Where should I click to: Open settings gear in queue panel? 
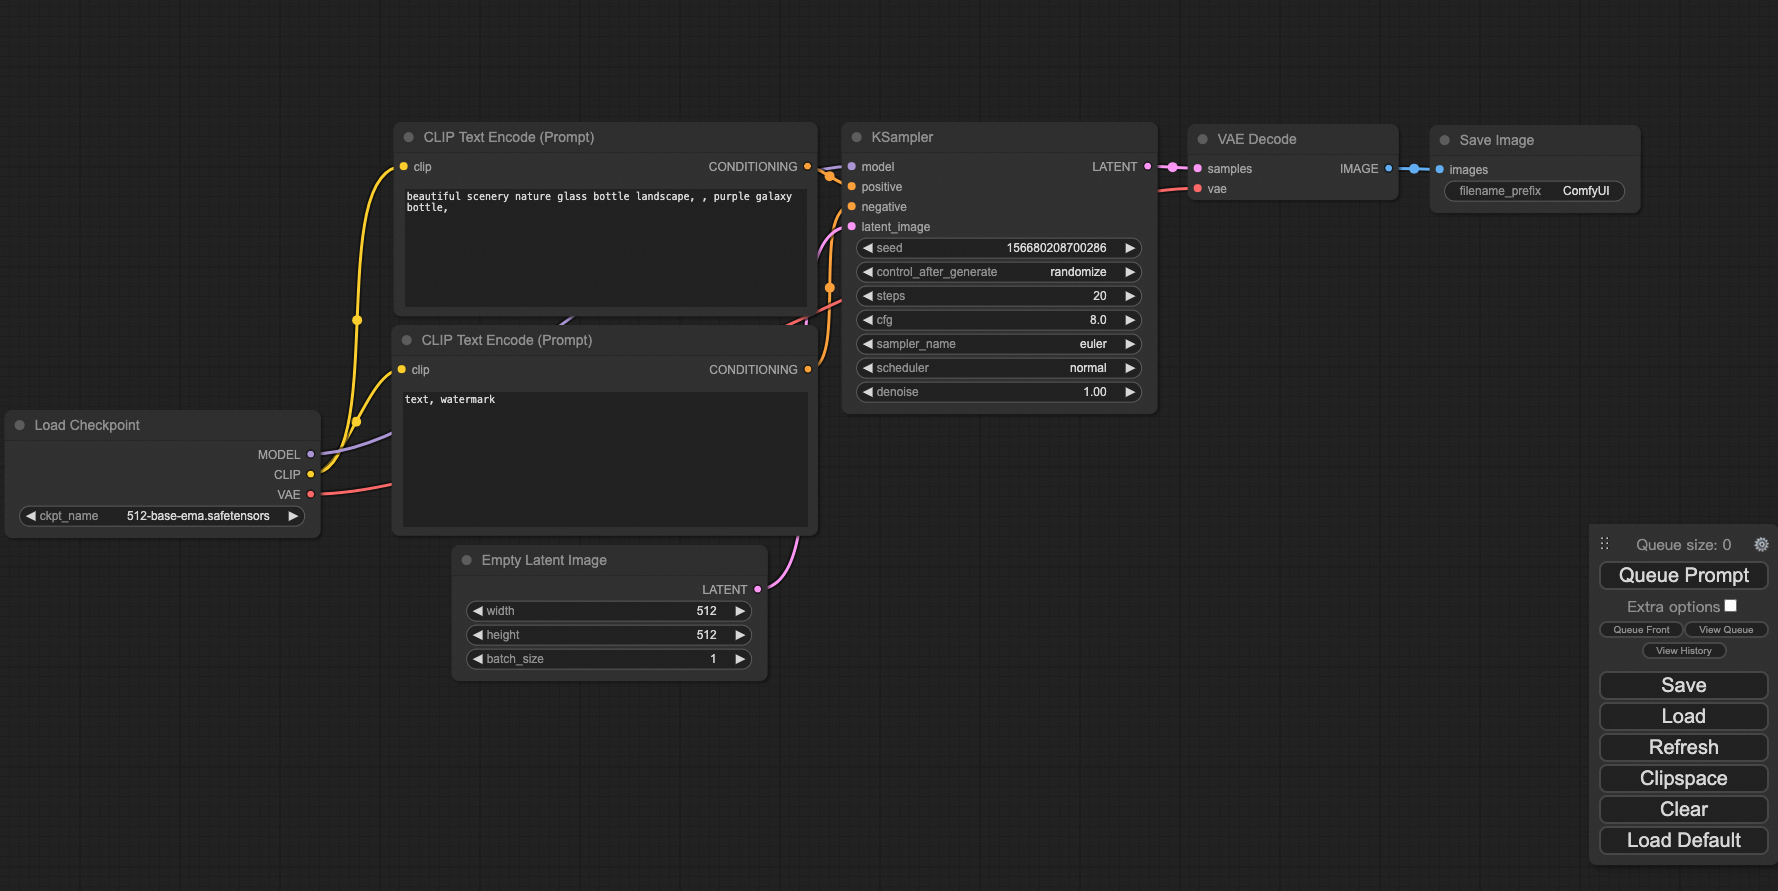[x=1761, y=545]
